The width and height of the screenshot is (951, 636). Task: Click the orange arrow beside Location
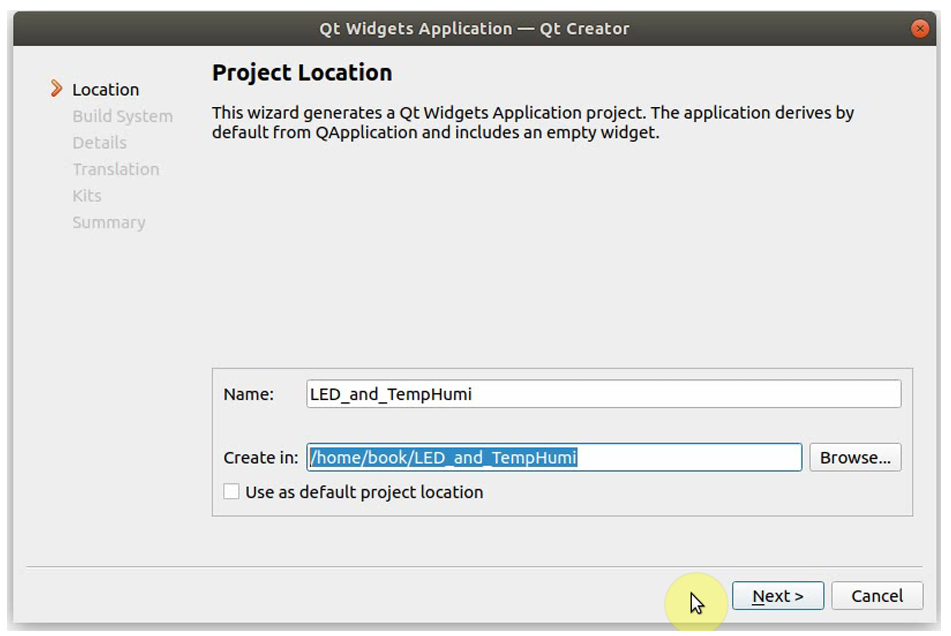click(x=56, y=89)
